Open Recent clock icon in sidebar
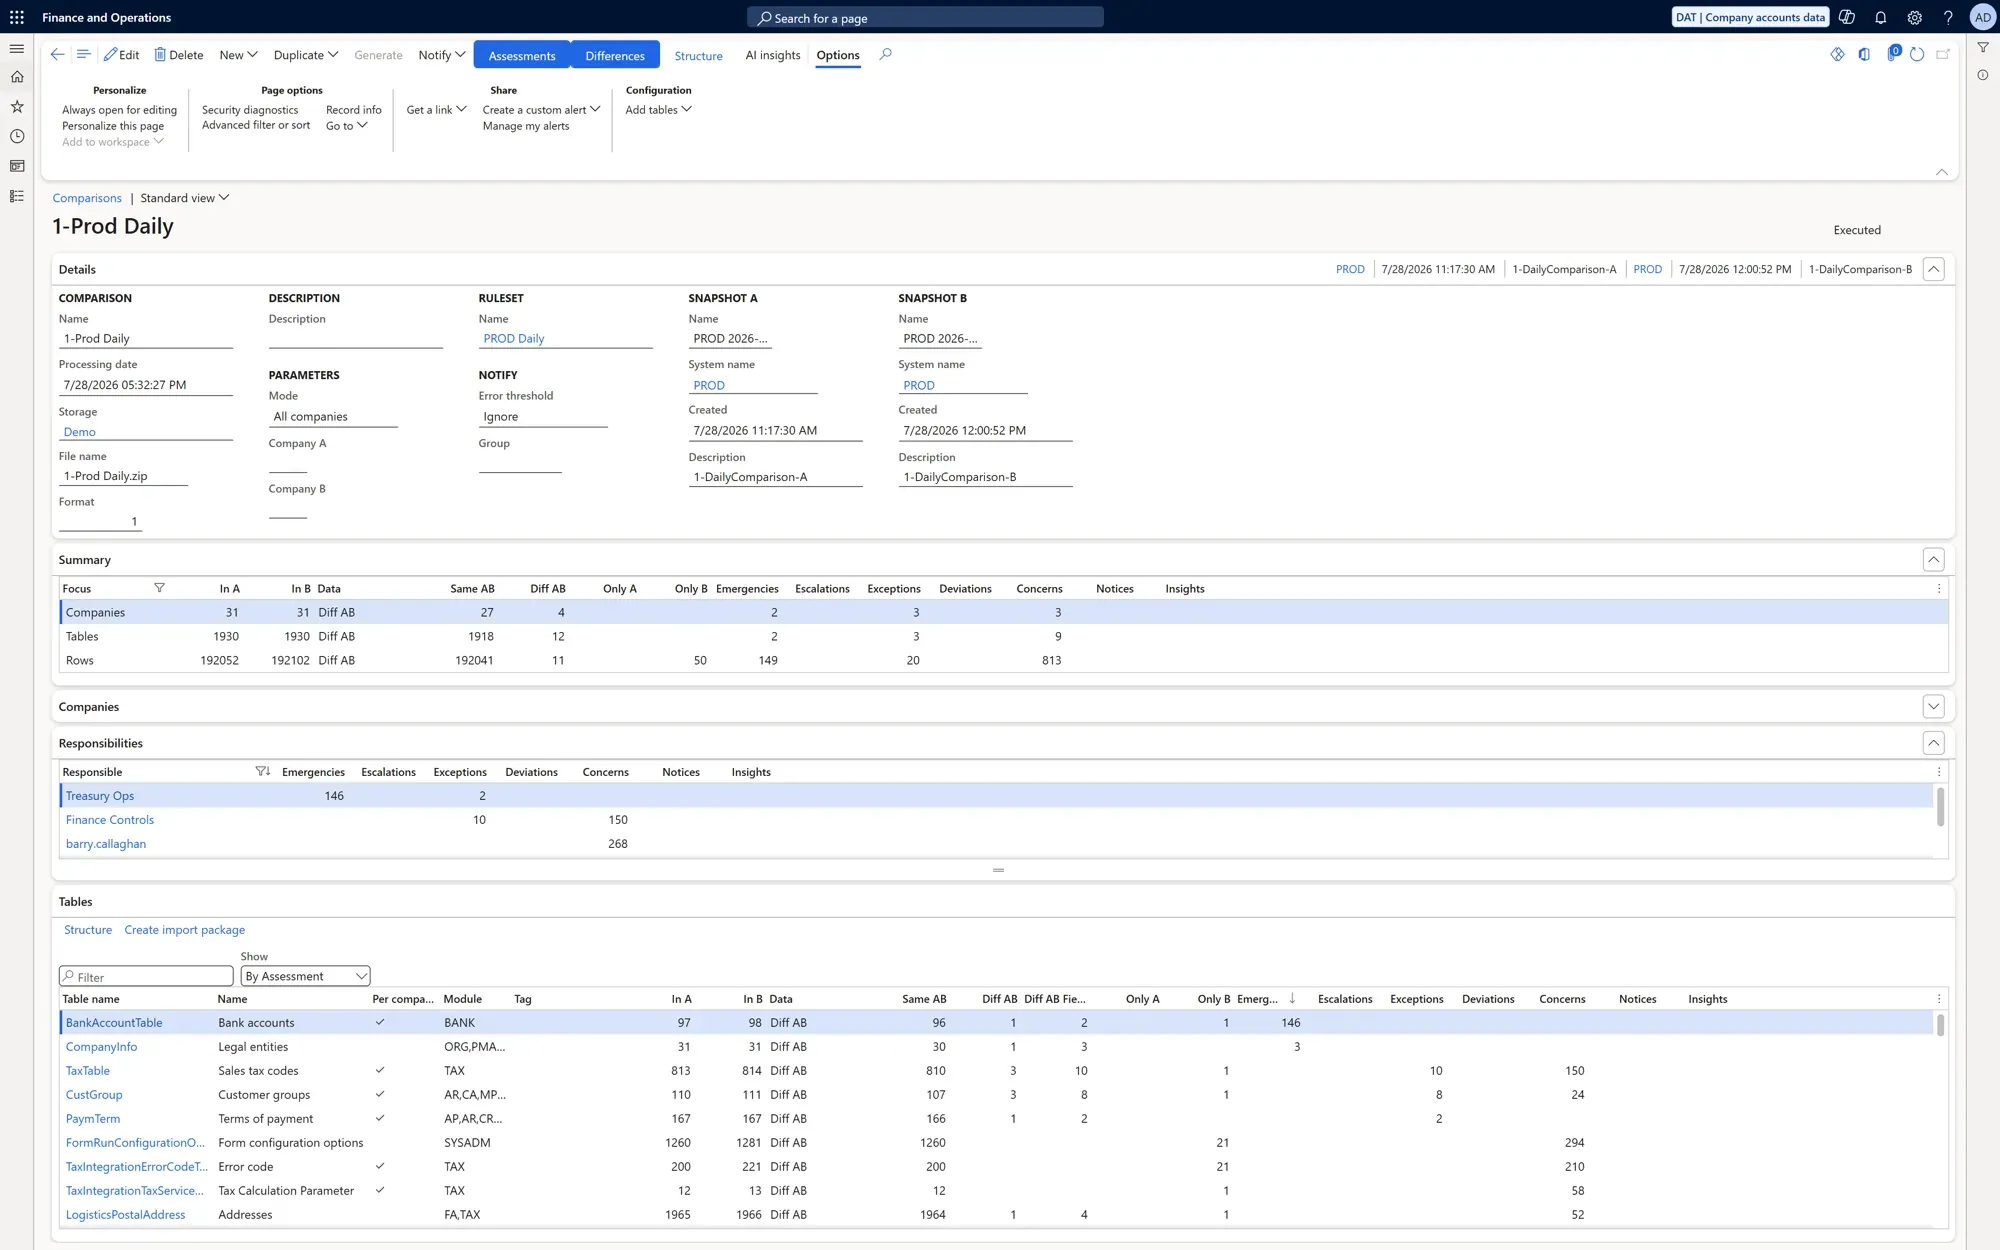The width and height of the screenshot is (2000, 1250). point(17,136)
